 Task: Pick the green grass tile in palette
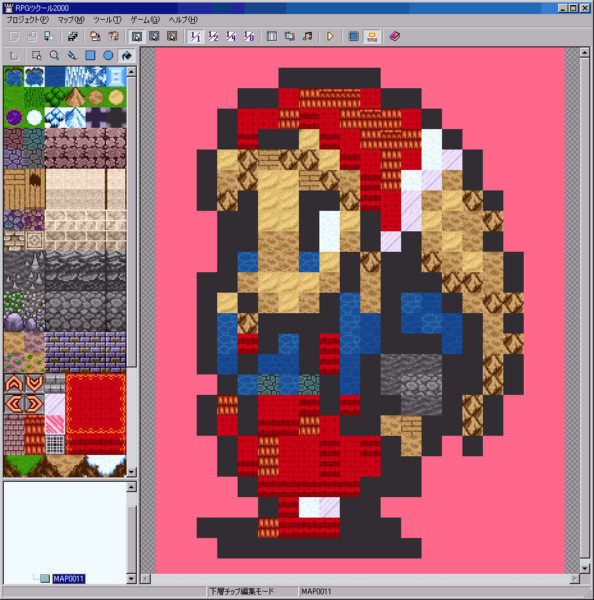click(x=14, y=97)
